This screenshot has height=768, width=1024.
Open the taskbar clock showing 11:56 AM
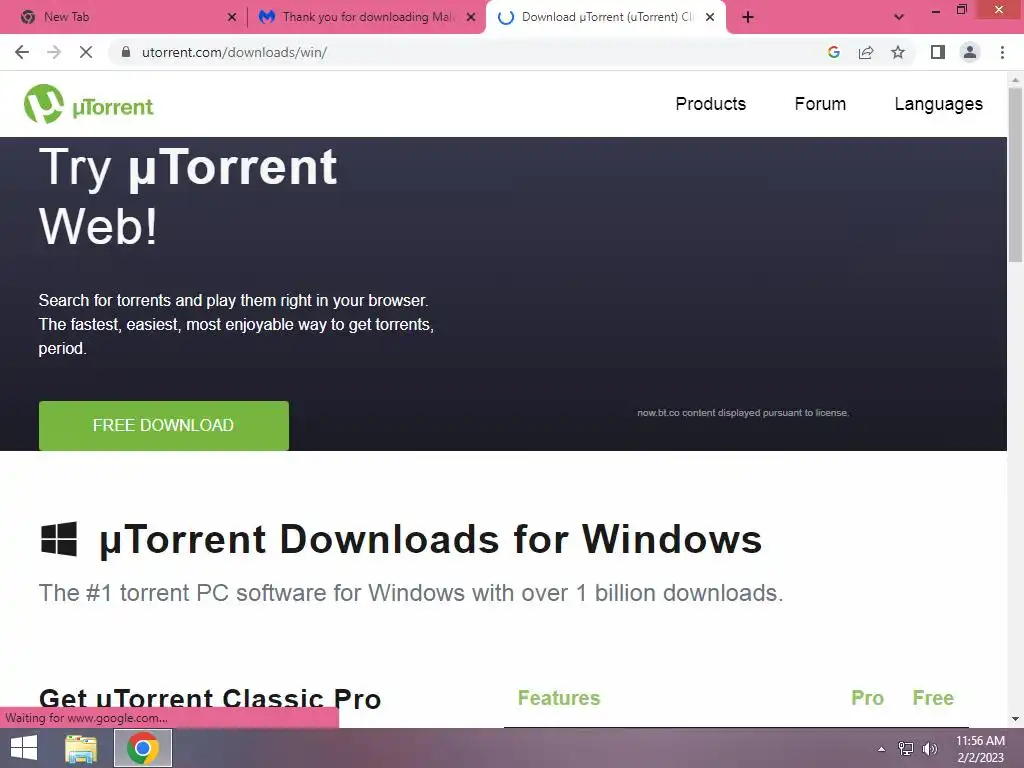[980, 748]
